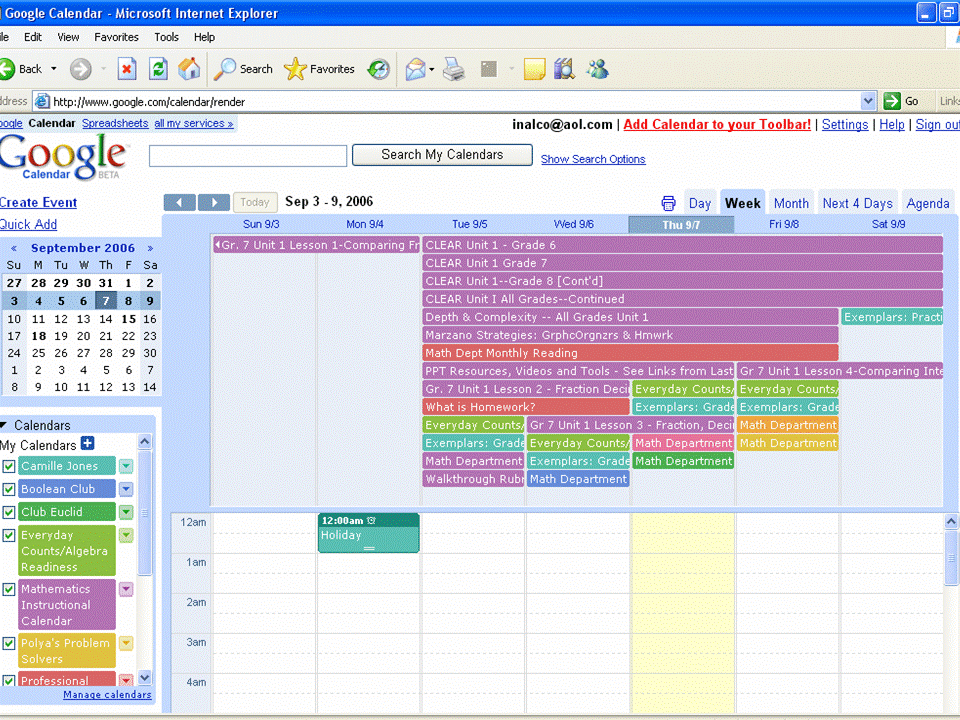Open Camille Jones calendar options dropdown
Image resolution: width=960 pixels, height=720 pixels.
click(x=126, y=466)
